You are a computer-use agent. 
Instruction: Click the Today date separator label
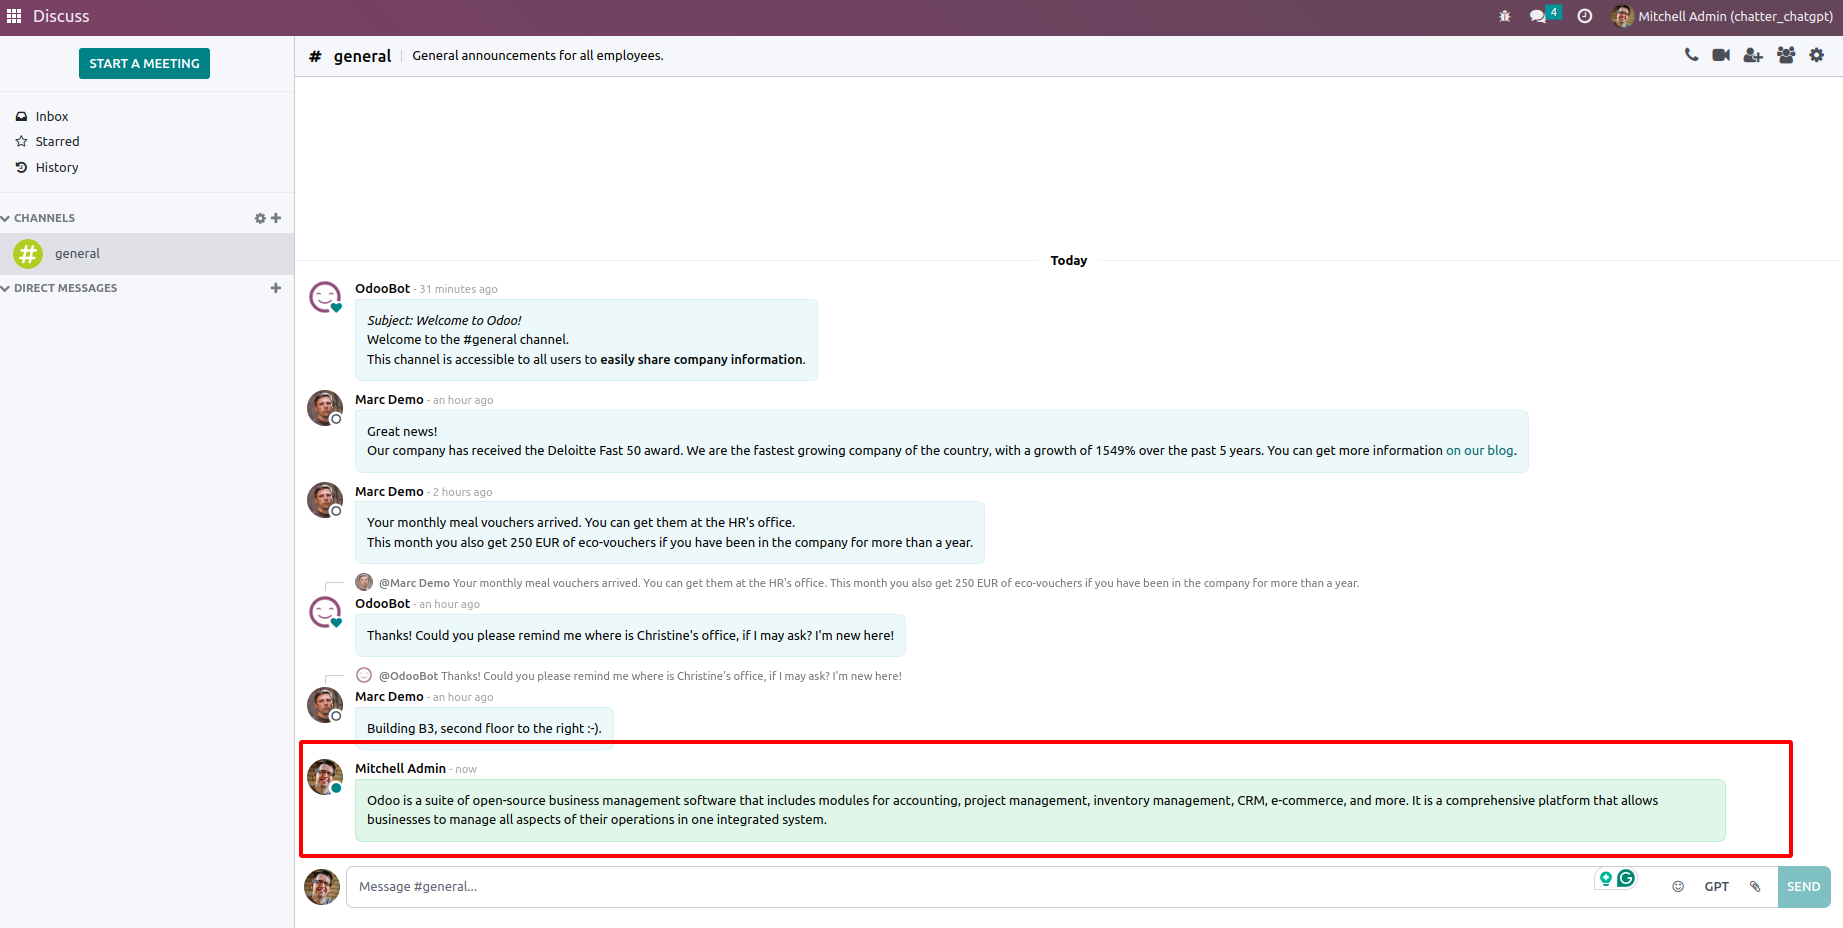point(1069,261)
